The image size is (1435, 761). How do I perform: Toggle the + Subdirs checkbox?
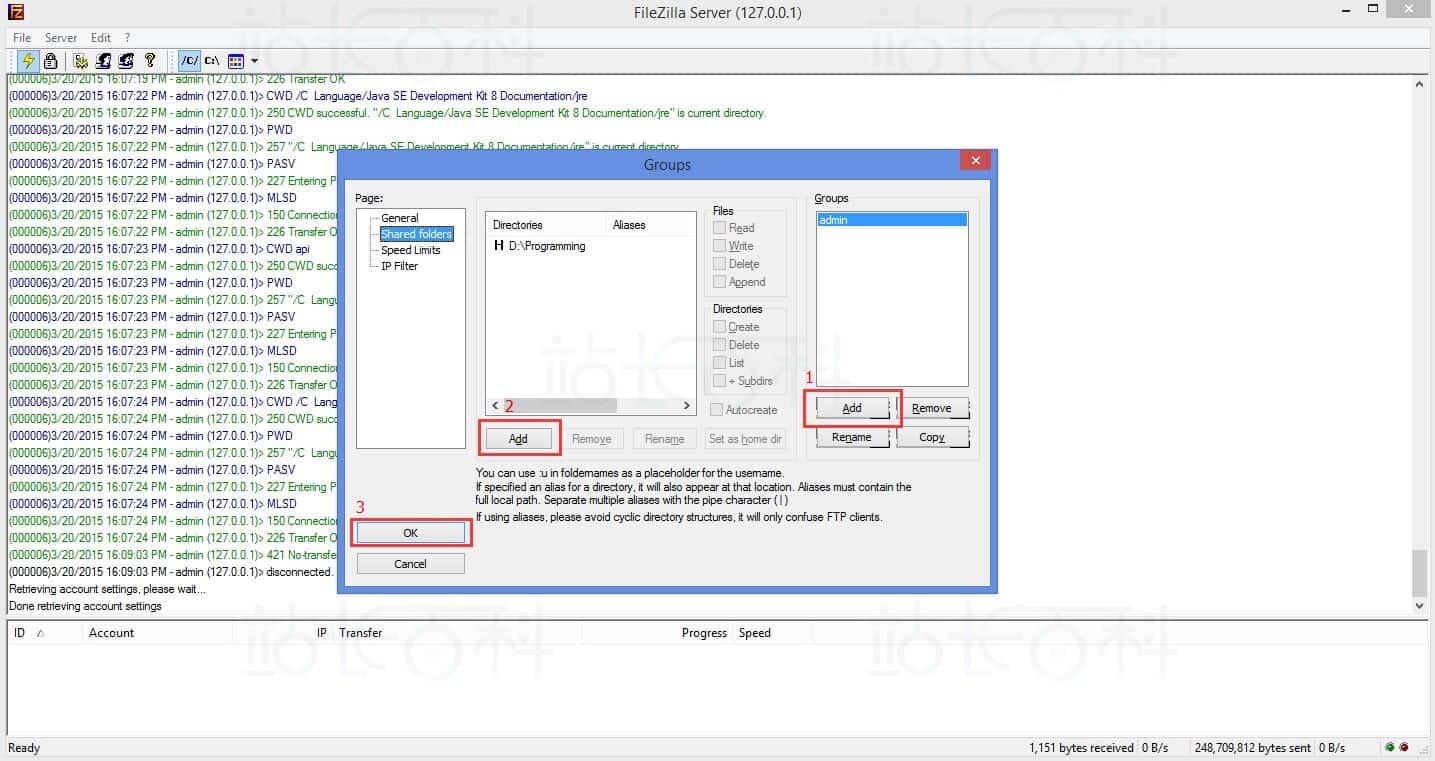(719, 381)
